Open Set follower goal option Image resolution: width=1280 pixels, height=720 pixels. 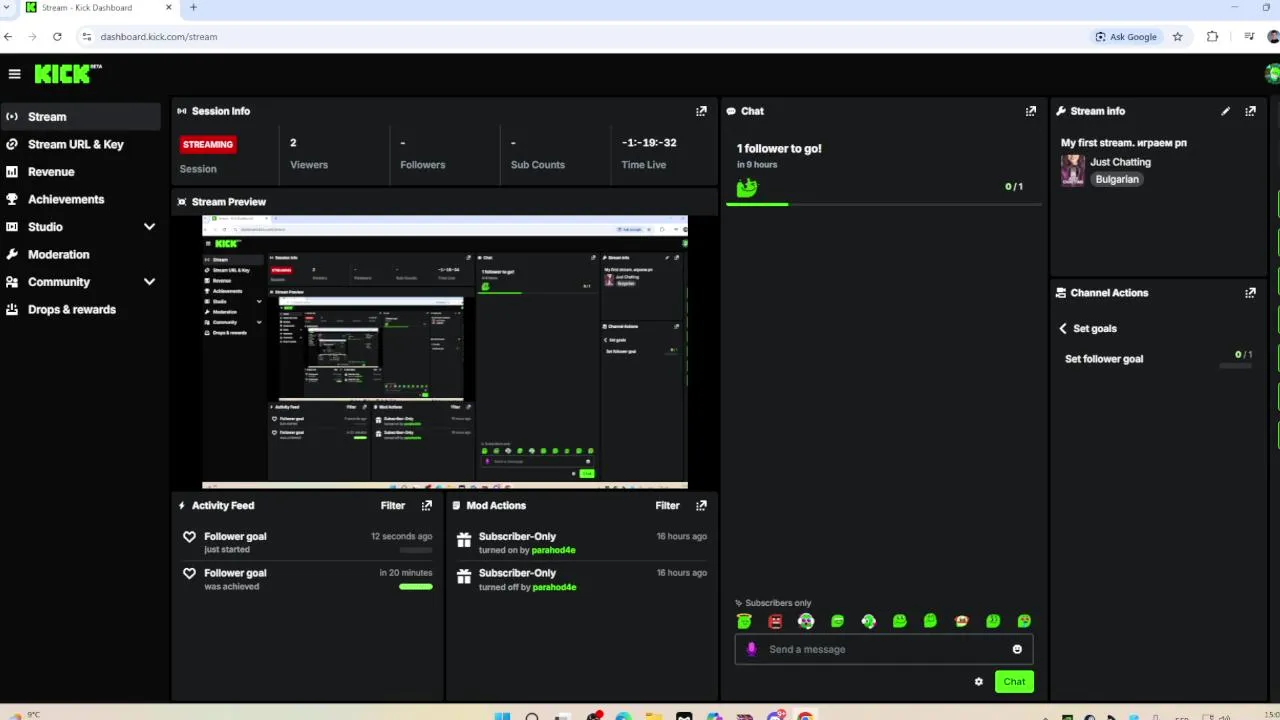click(1104, 359)
